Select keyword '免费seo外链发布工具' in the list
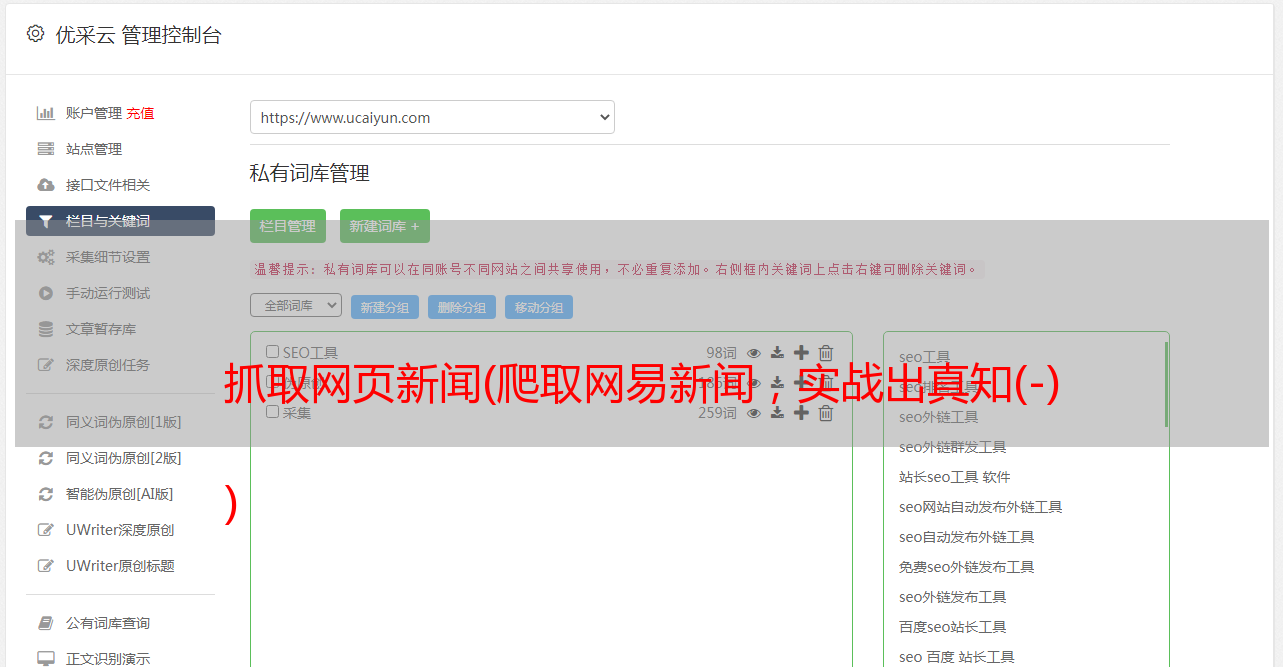1283x667 pixels. click(967, 567)
